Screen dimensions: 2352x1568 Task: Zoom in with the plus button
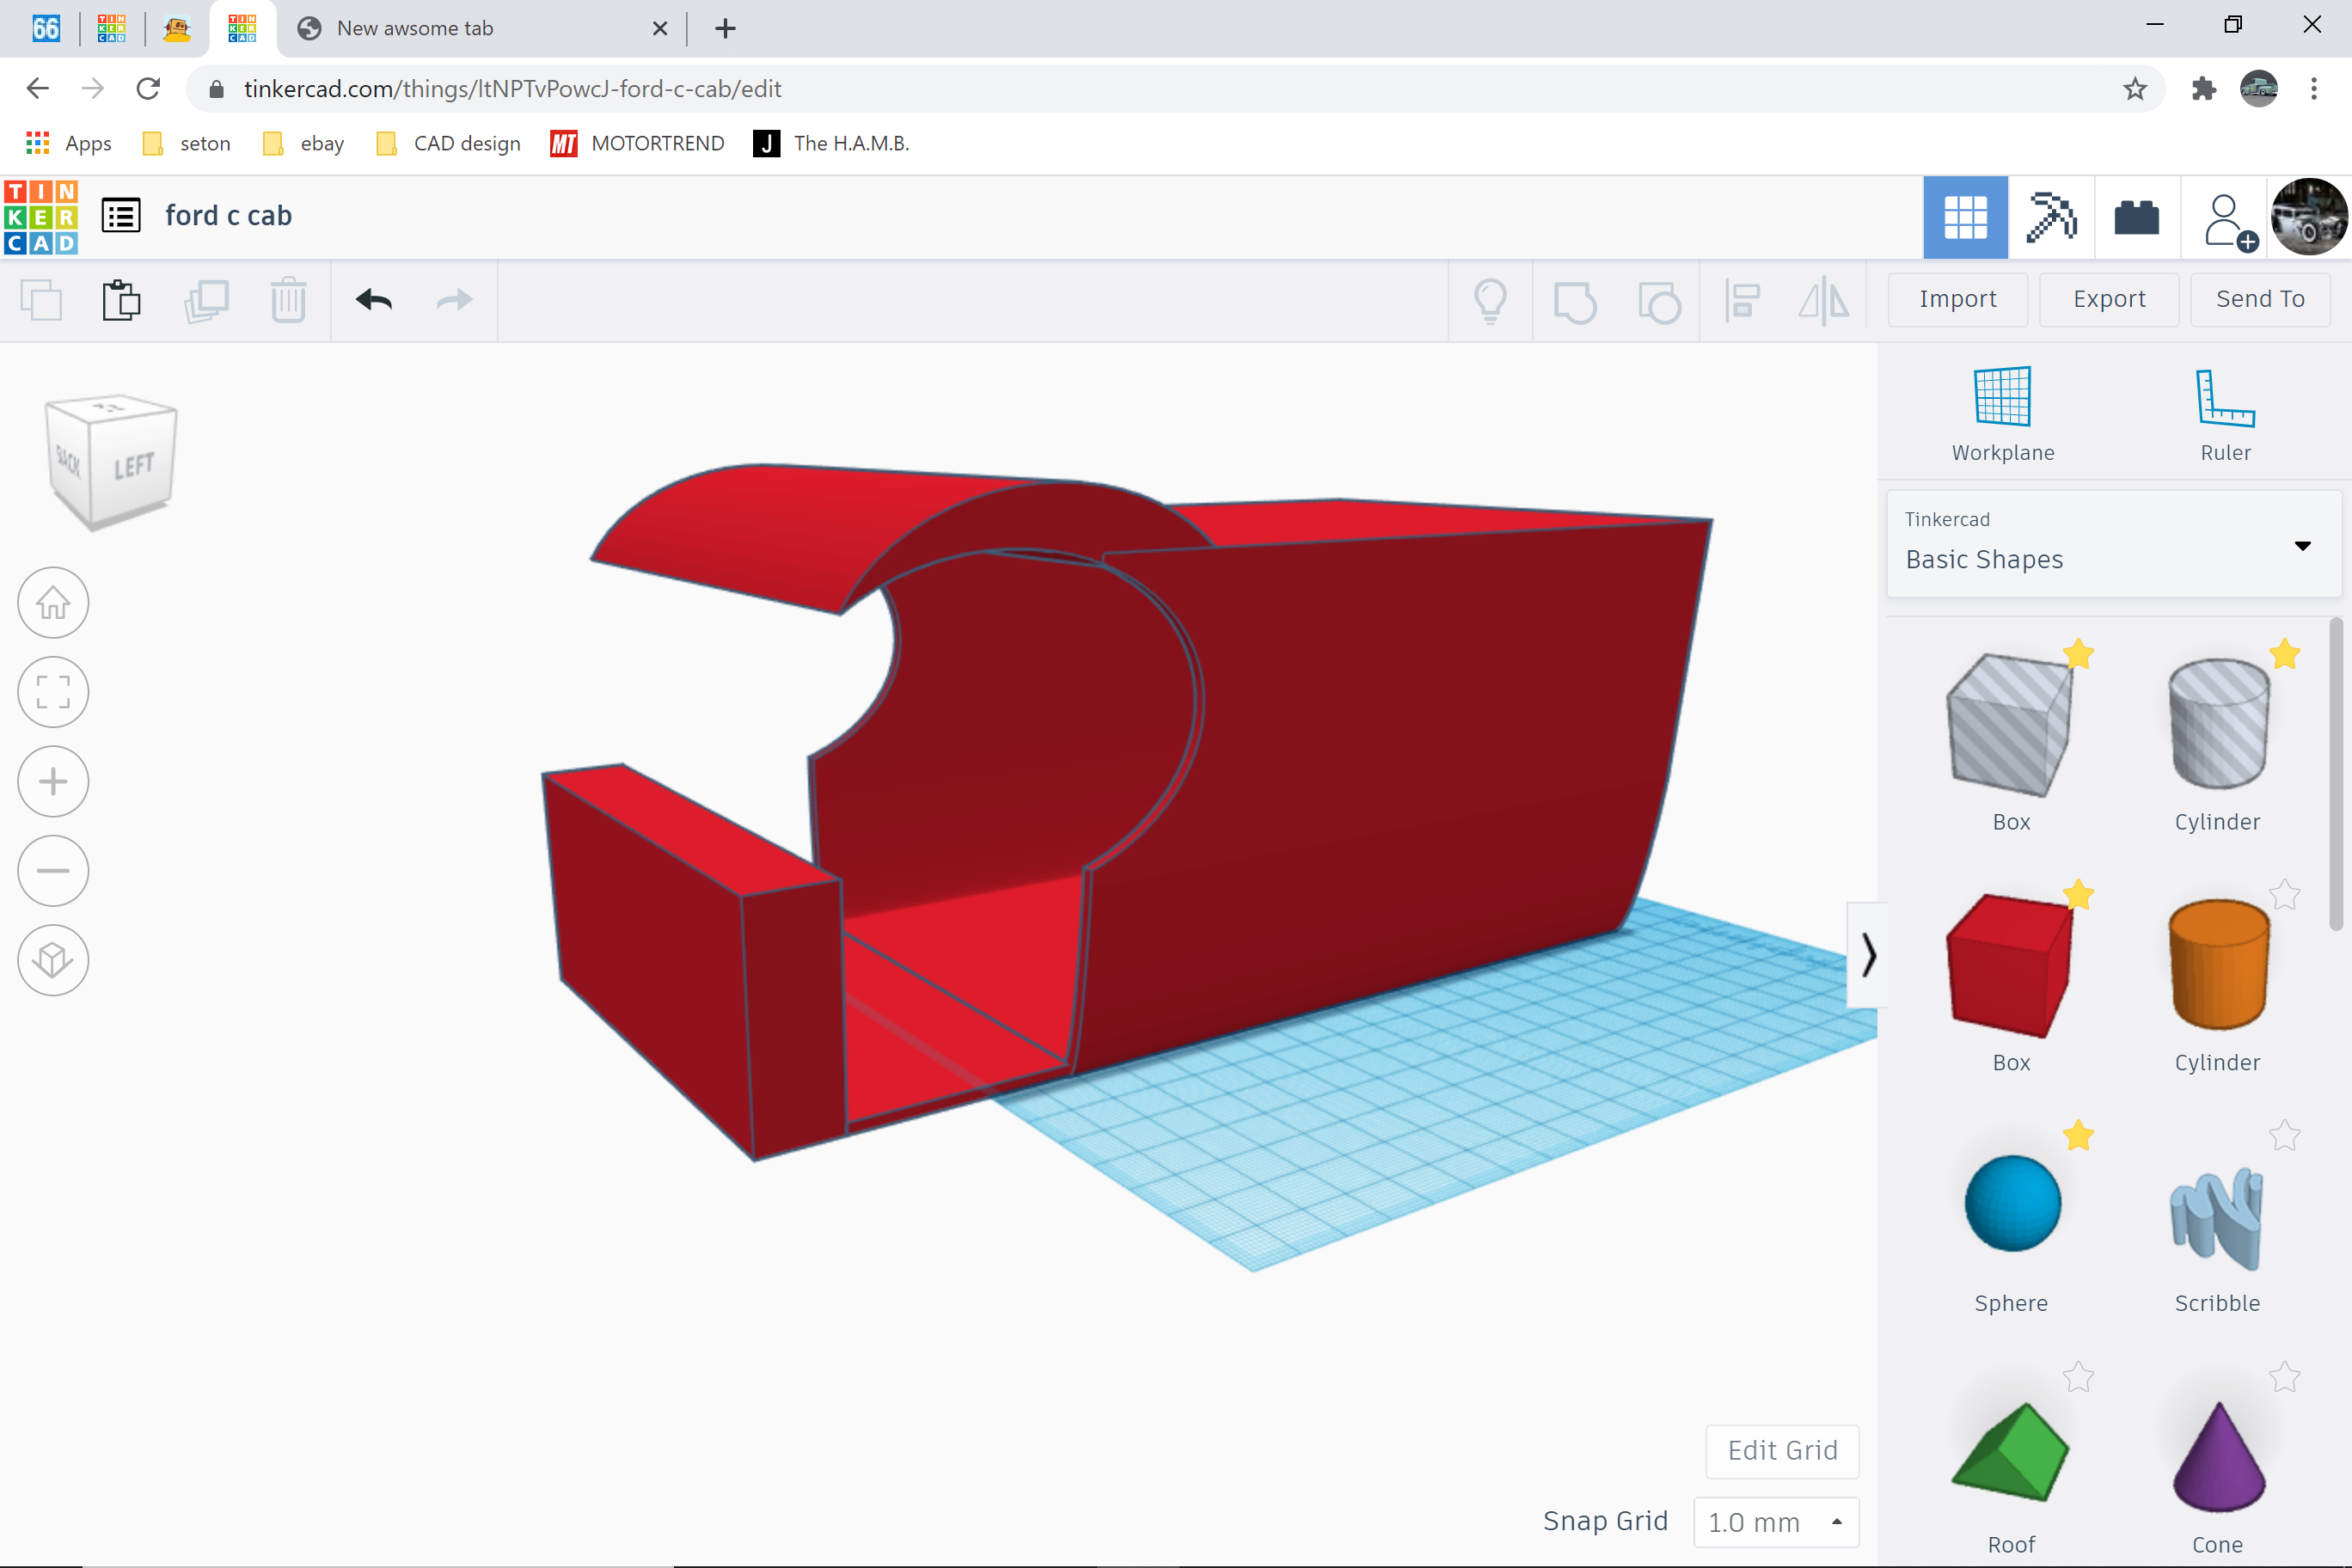click(53, 781)
